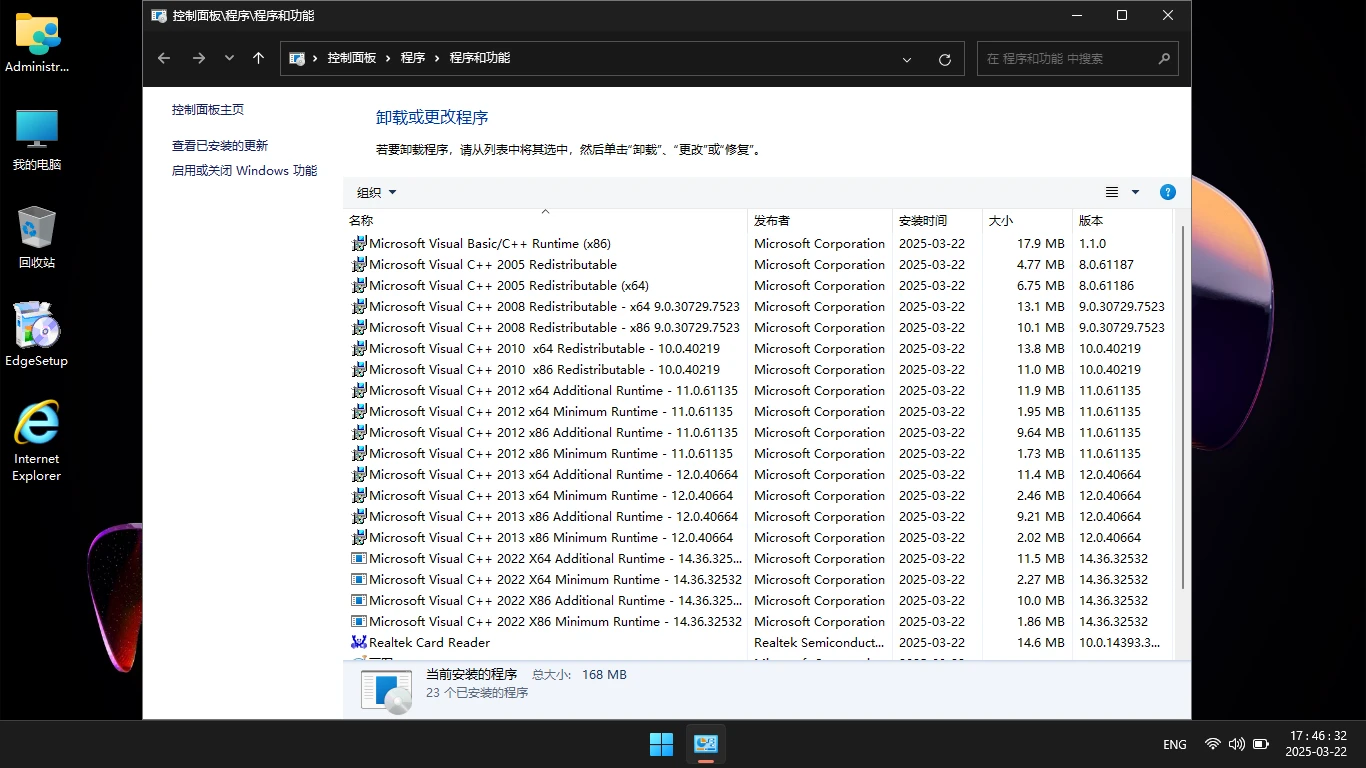Click the program list vertical scrollbar
Viewport: 1366px width, 768px height.
[x=1183, y=407]
